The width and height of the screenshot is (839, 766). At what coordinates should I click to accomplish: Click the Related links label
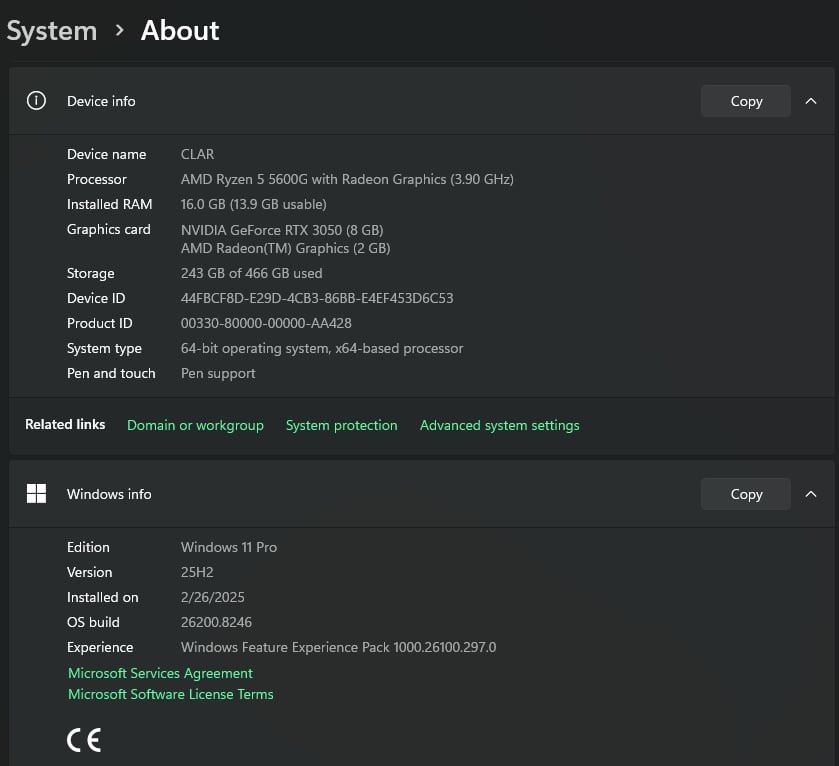pos(65,424)
